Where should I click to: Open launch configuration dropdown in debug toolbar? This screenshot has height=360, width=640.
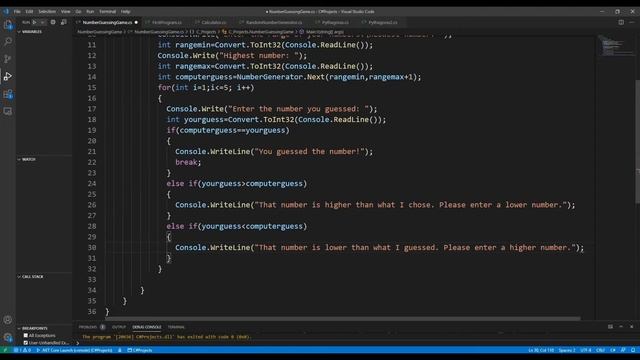tap(42, 22)
